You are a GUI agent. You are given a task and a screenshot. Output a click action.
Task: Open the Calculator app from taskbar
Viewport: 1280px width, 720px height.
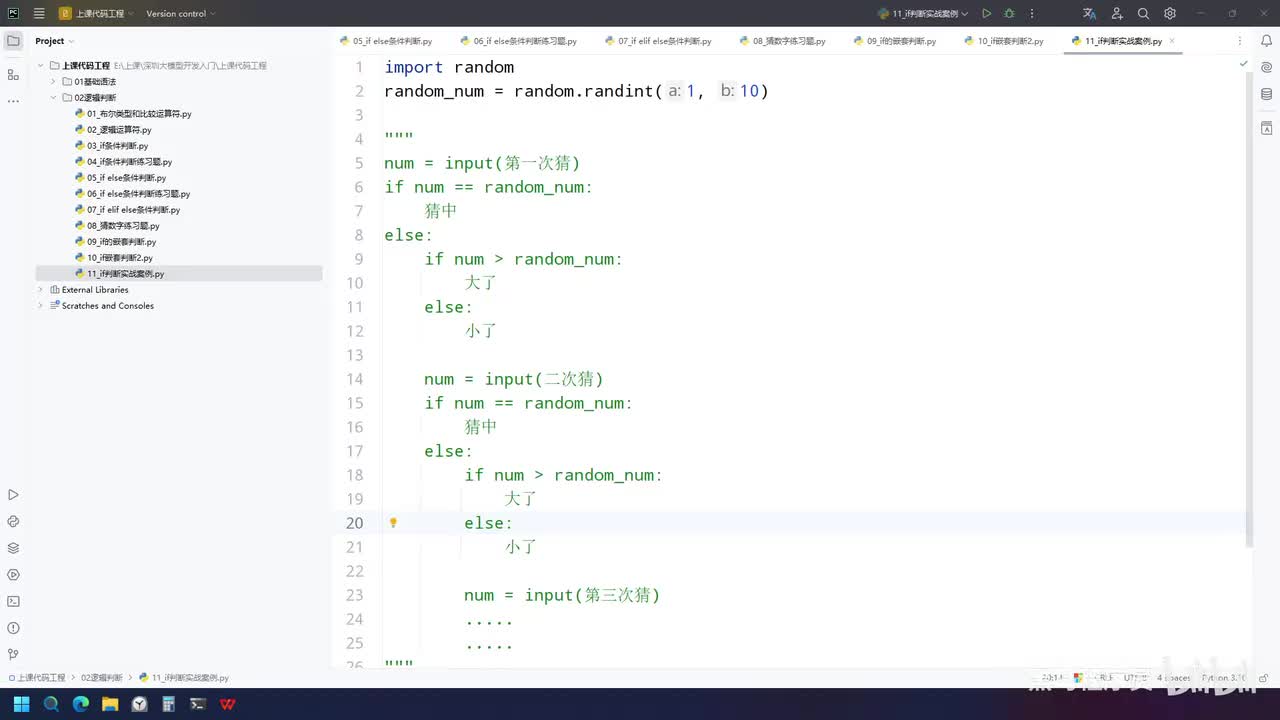169,704
